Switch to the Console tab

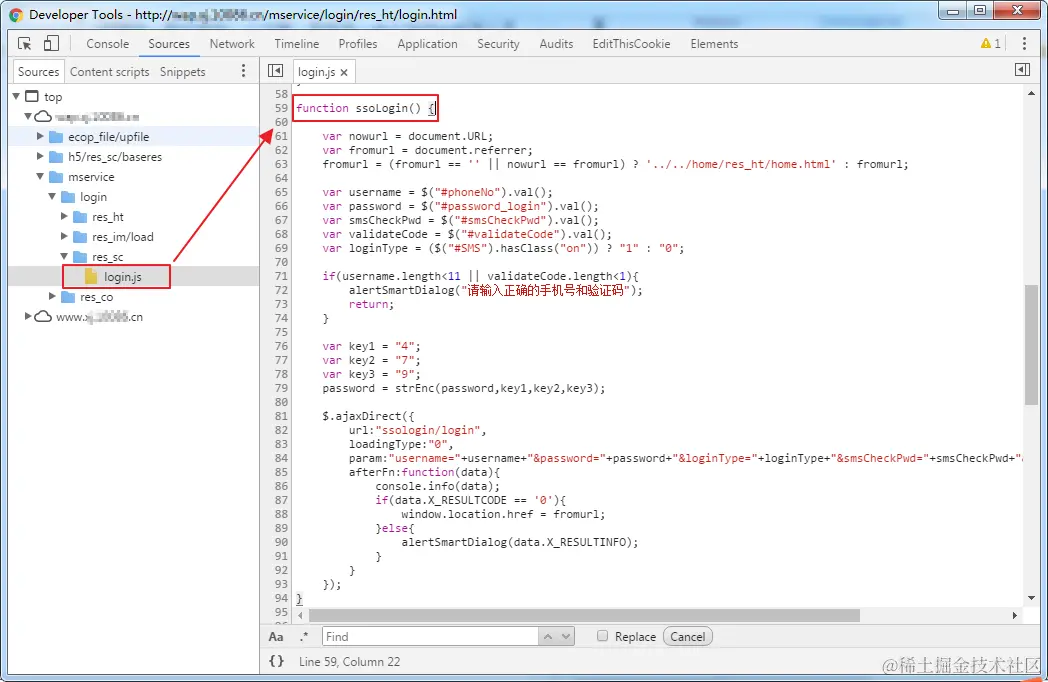coord(108,43)
